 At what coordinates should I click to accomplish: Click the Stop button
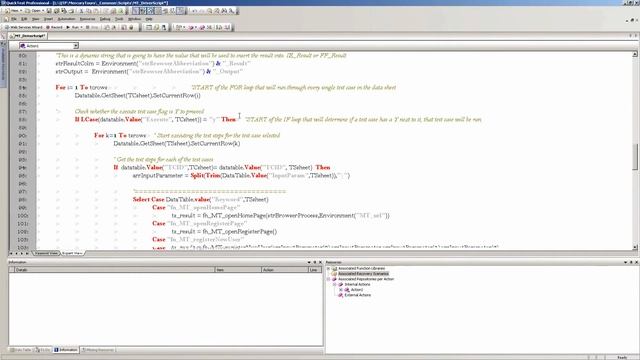tap(92, 27)
